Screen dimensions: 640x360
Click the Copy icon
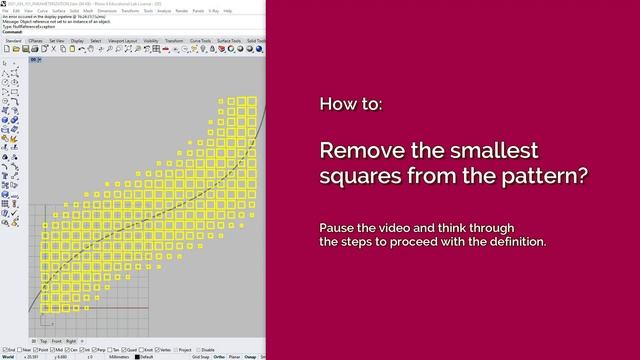click(x=63, y=49)
